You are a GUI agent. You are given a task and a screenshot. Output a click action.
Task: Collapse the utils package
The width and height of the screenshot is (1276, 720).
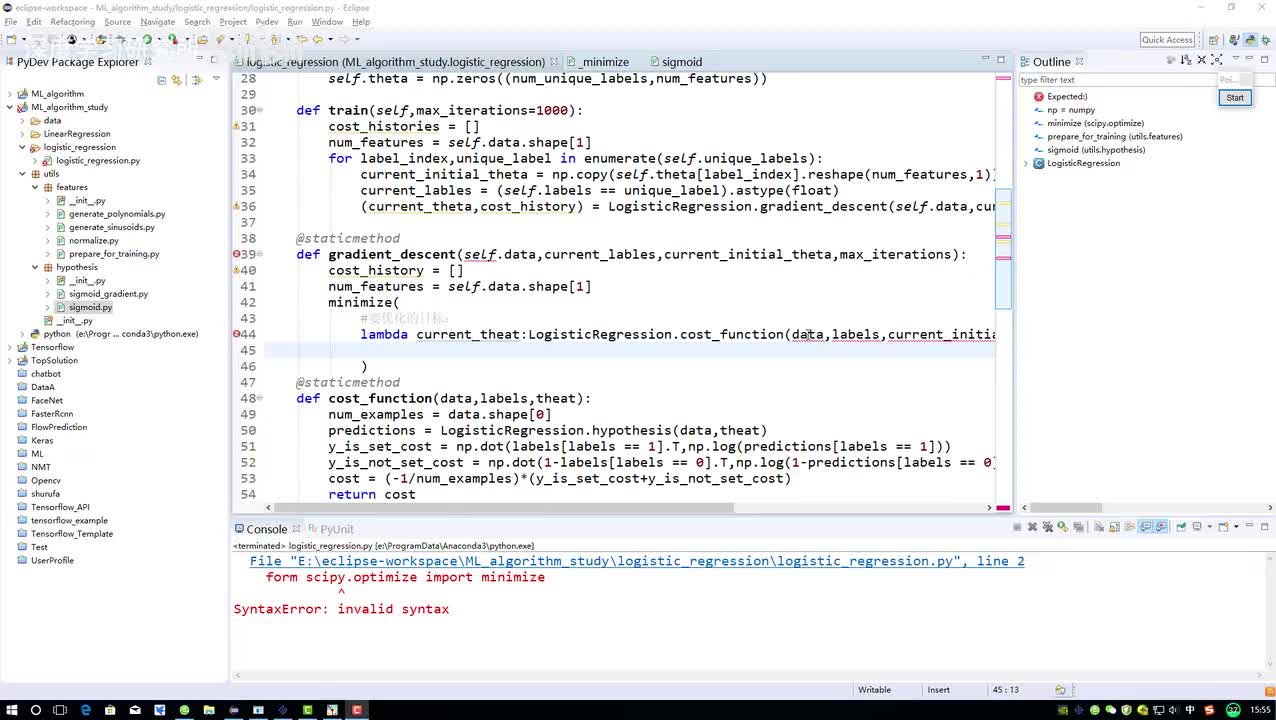tap(22, 174)
